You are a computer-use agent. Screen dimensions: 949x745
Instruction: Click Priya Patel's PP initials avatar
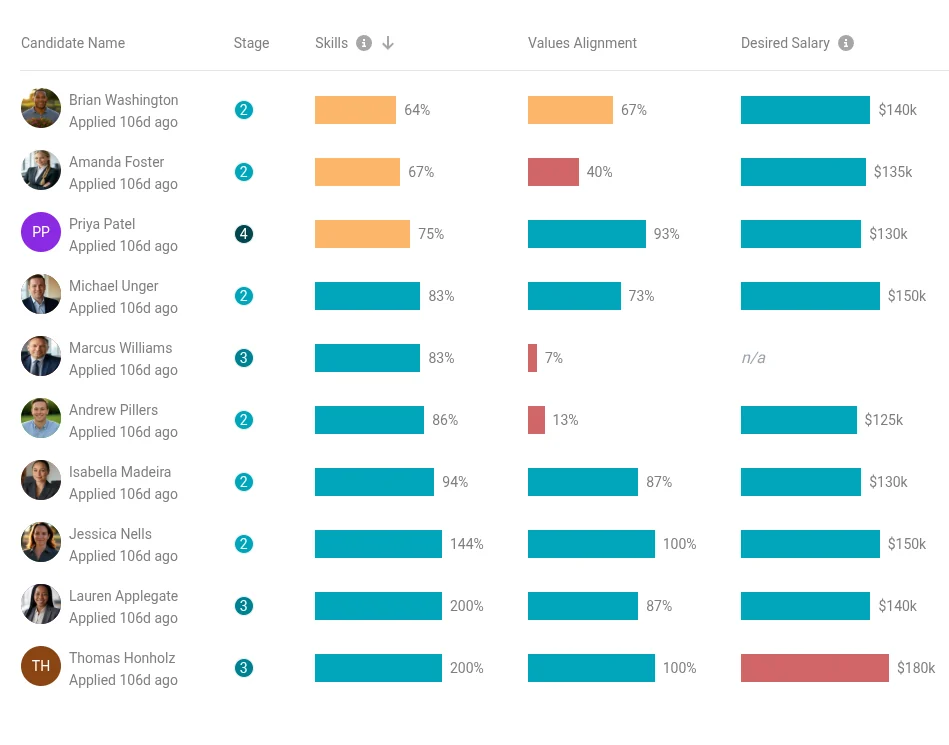[x=41, y=233]
